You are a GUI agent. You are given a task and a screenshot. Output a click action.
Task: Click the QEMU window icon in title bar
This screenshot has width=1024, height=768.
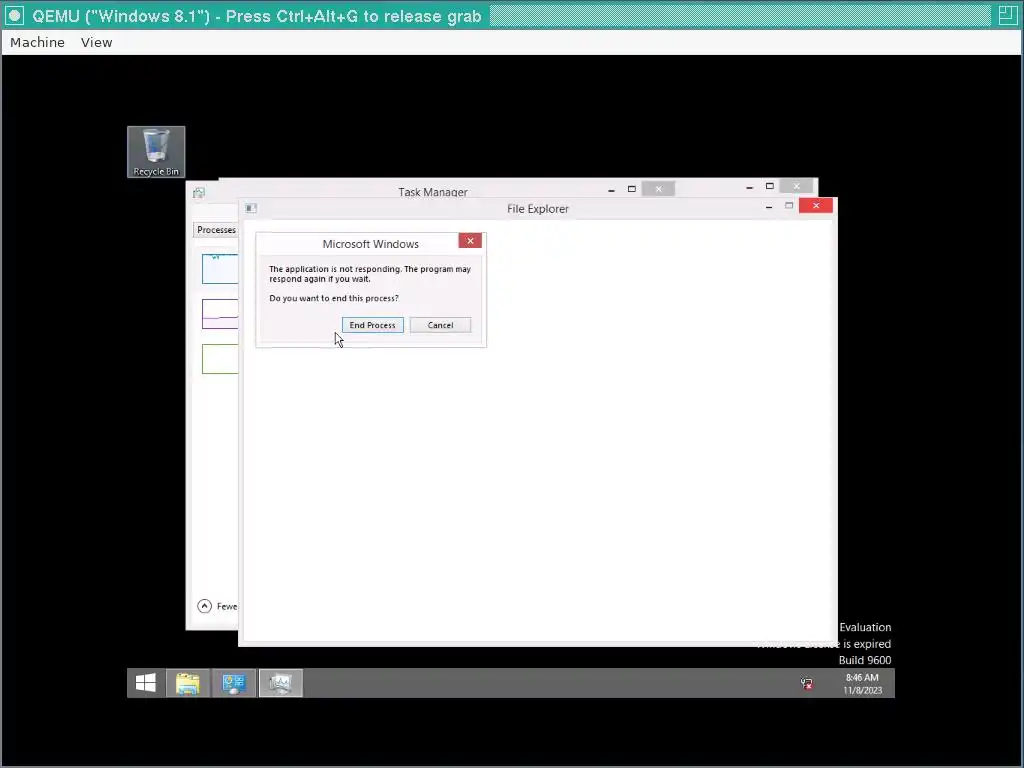14,15
